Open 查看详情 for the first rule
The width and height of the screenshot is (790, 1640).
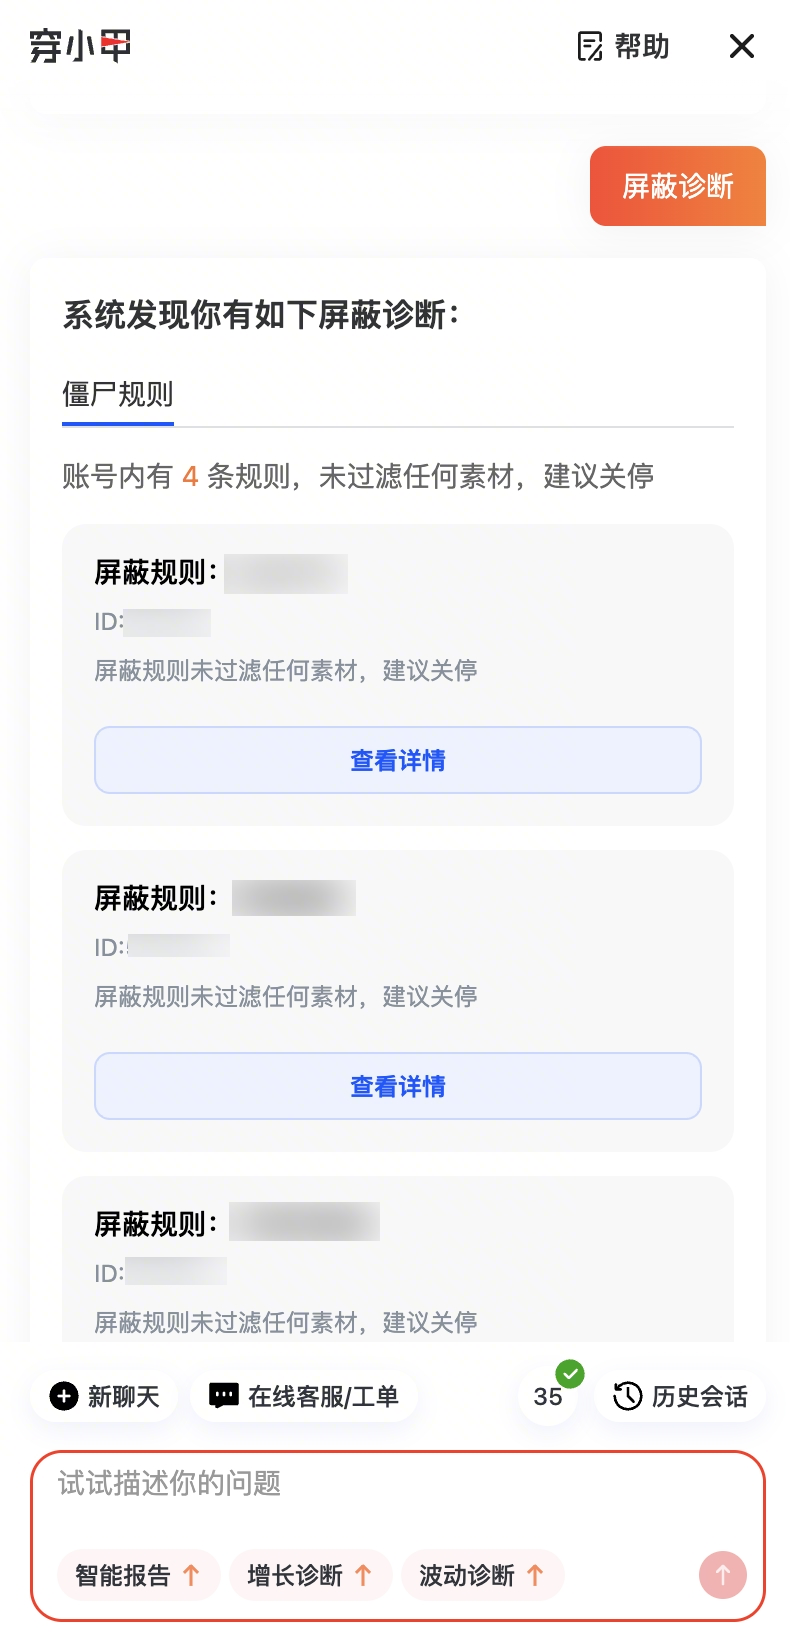pyautogui.click(x=397, y=760)
